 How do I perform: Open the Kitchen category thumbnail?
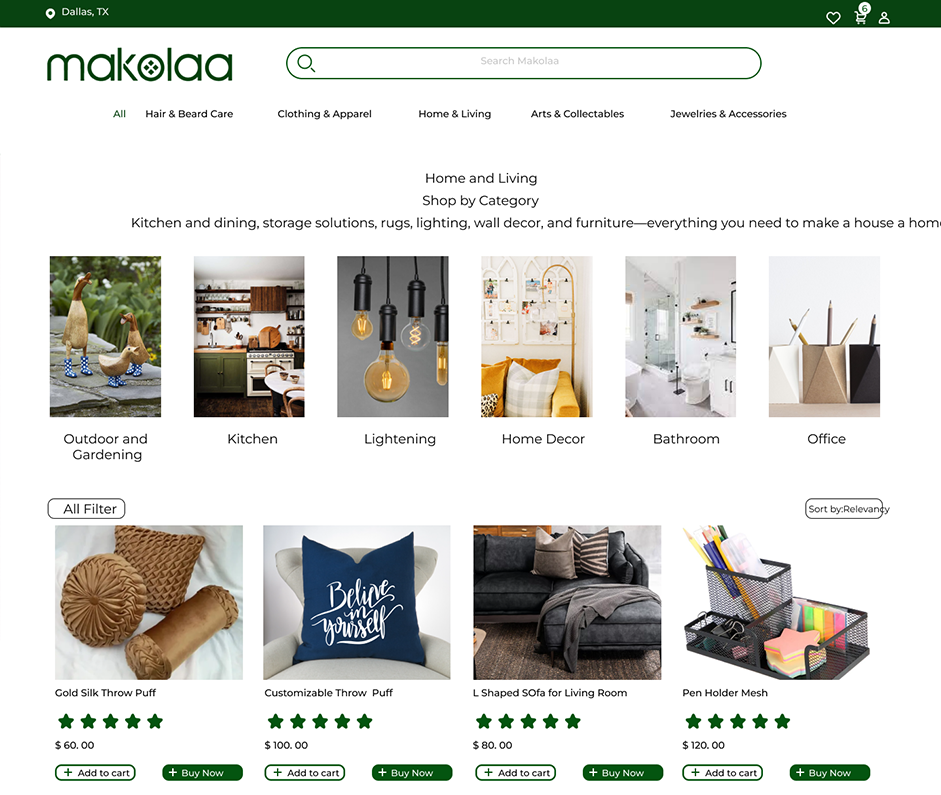(x=249, y=337)
